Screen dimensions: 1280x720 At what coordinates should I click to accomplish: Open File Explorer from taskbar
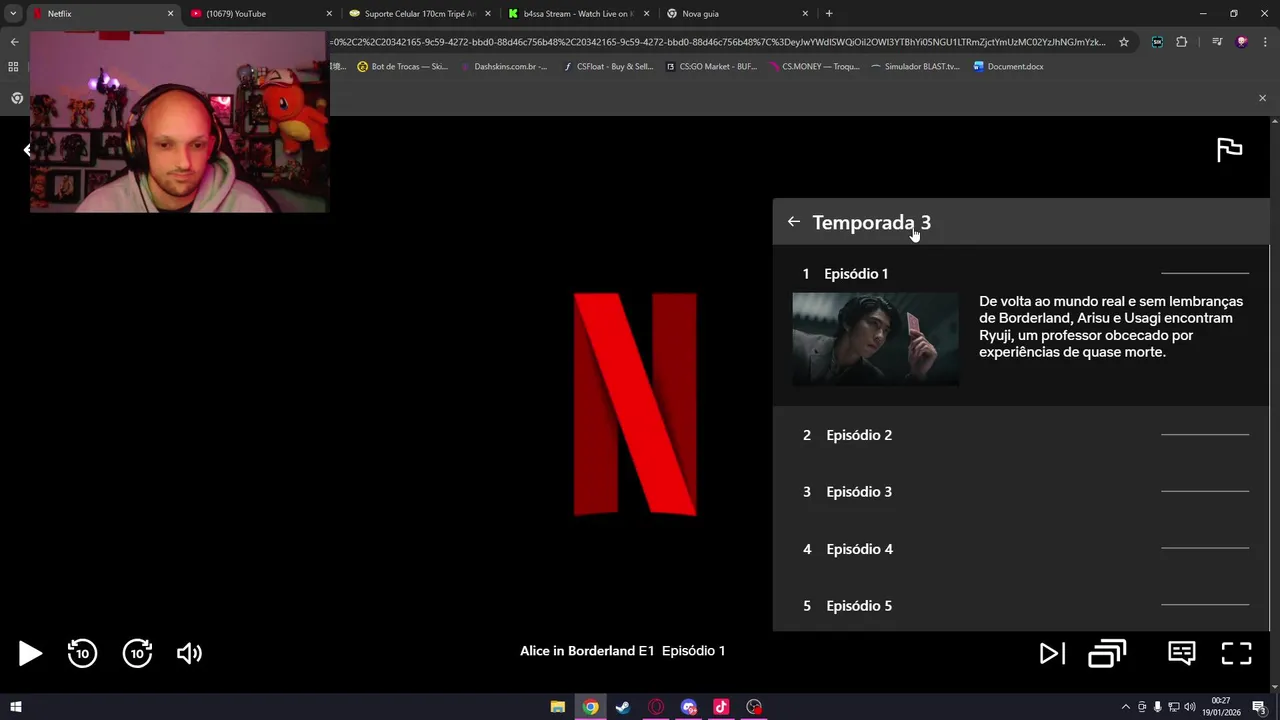pos(558,707)
